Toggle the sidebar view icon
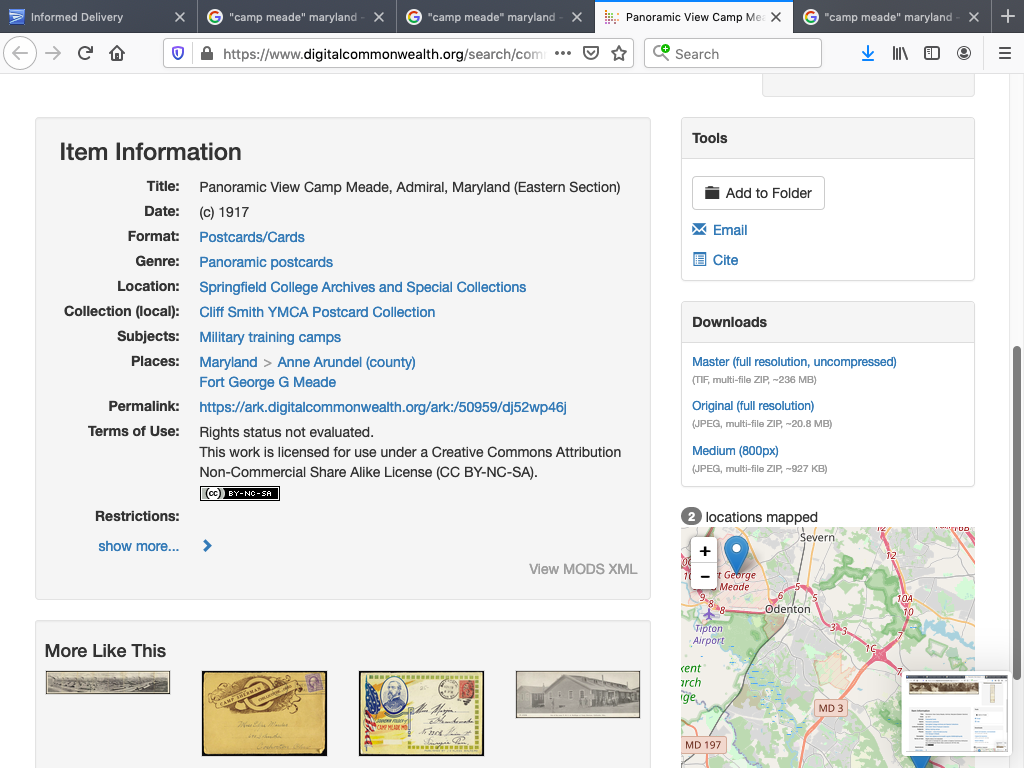Image resolution: width=1024 pixels, height=768 pixels. pyautogui.click(x=932, y=54)
